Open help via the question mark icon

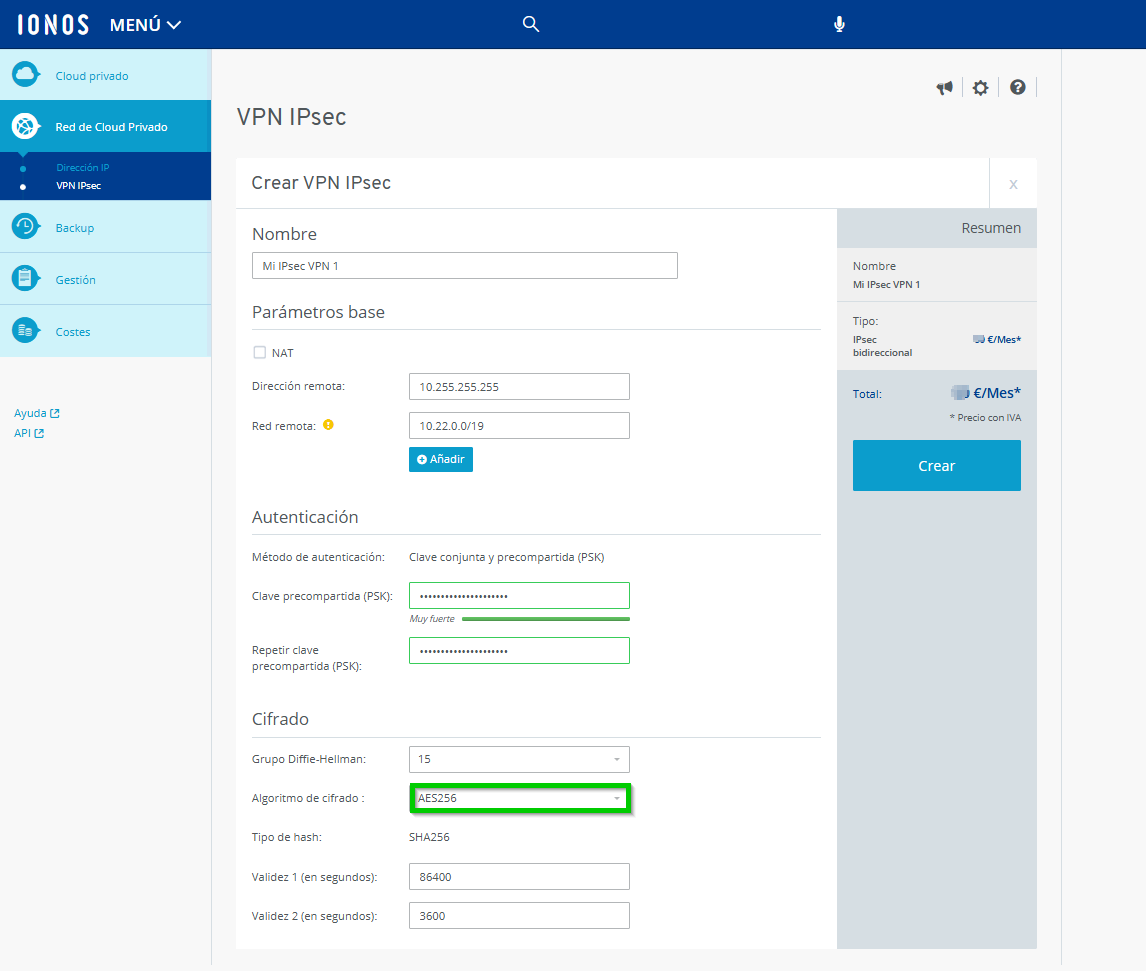click(x=1017, y=88)
